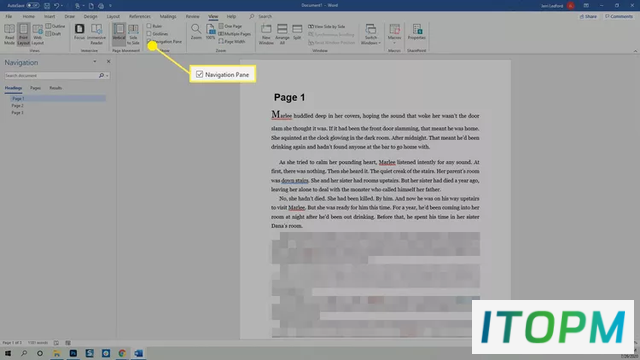Choose One Page zoom
Screen dimensions: 640x360
[x=230, y=26]
